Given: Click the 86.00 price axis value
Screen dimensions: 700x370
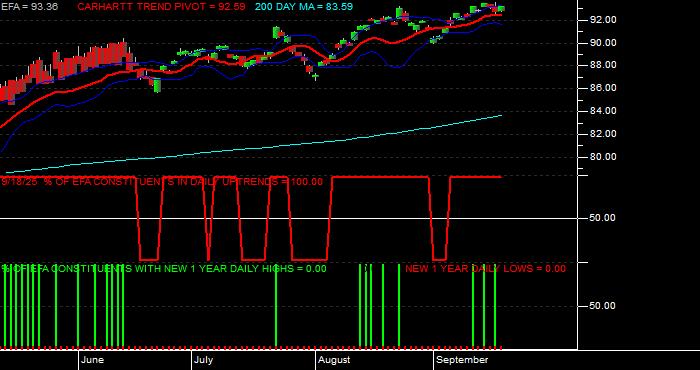Looking at the screenshot, I should coord(603,88).
